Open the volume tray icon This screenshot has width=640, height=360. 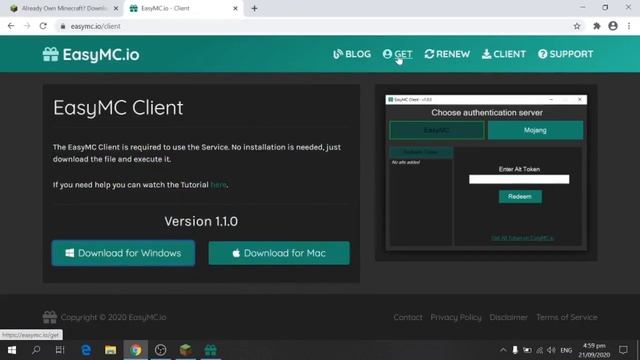[x=551, y=350]
